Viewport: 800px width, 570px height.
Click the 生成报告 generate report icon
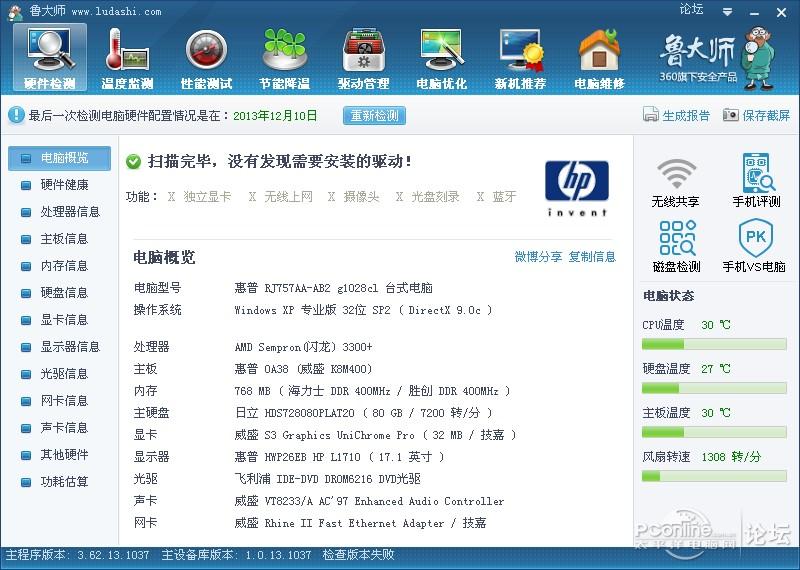click(x=651, y=115)
